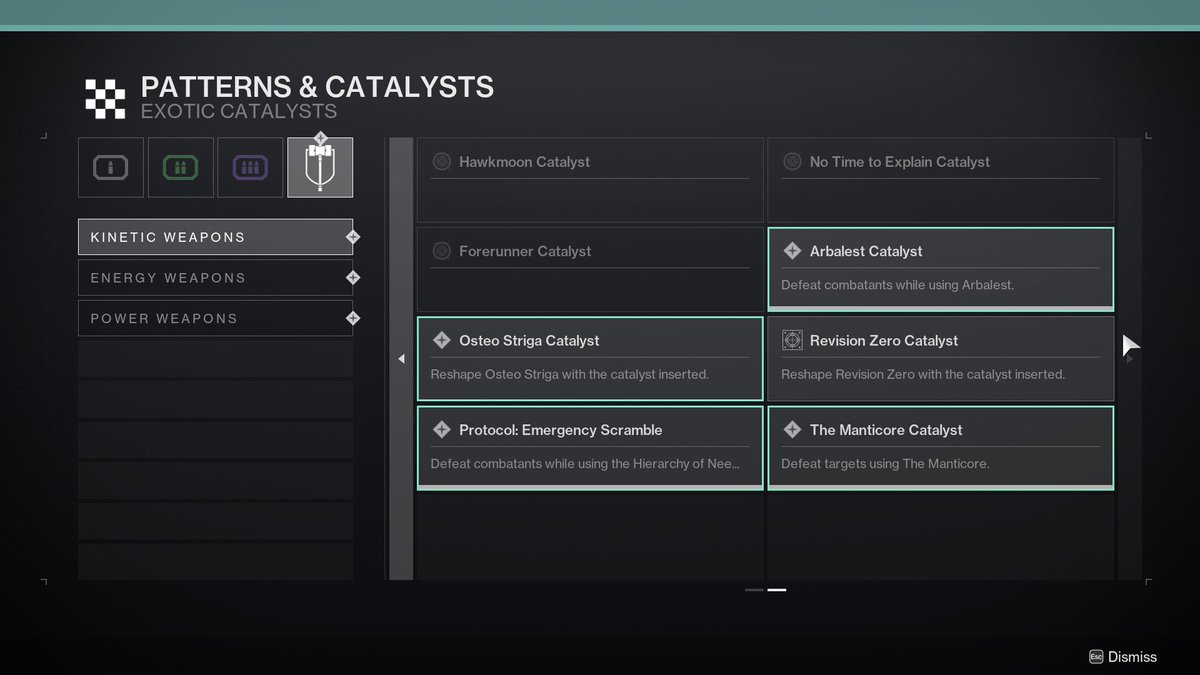
Task: Click the Kinetic Weapons diamond notification icon
Action: tap(352, 237)
